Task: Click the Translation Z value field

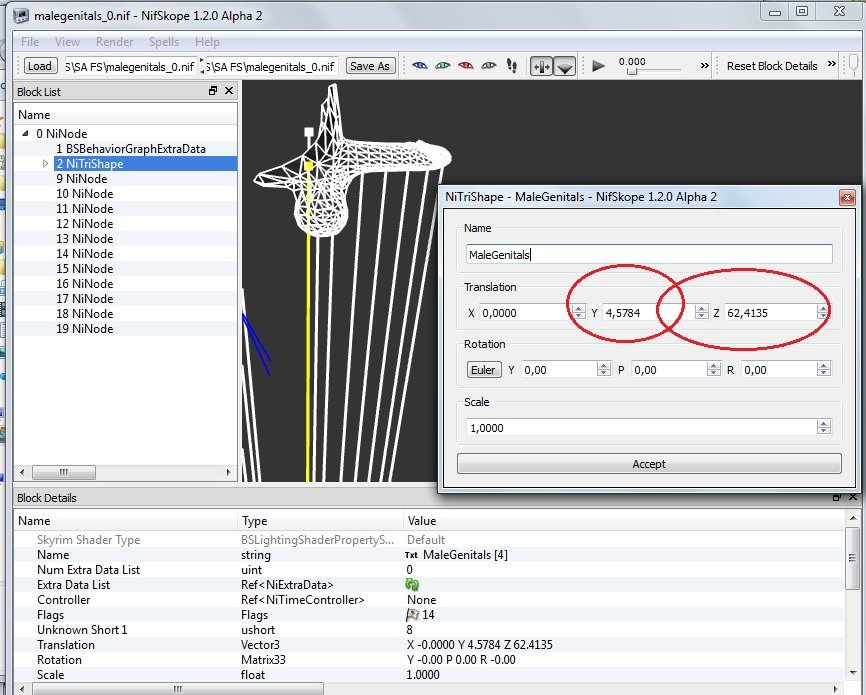Action: (770, 313)
